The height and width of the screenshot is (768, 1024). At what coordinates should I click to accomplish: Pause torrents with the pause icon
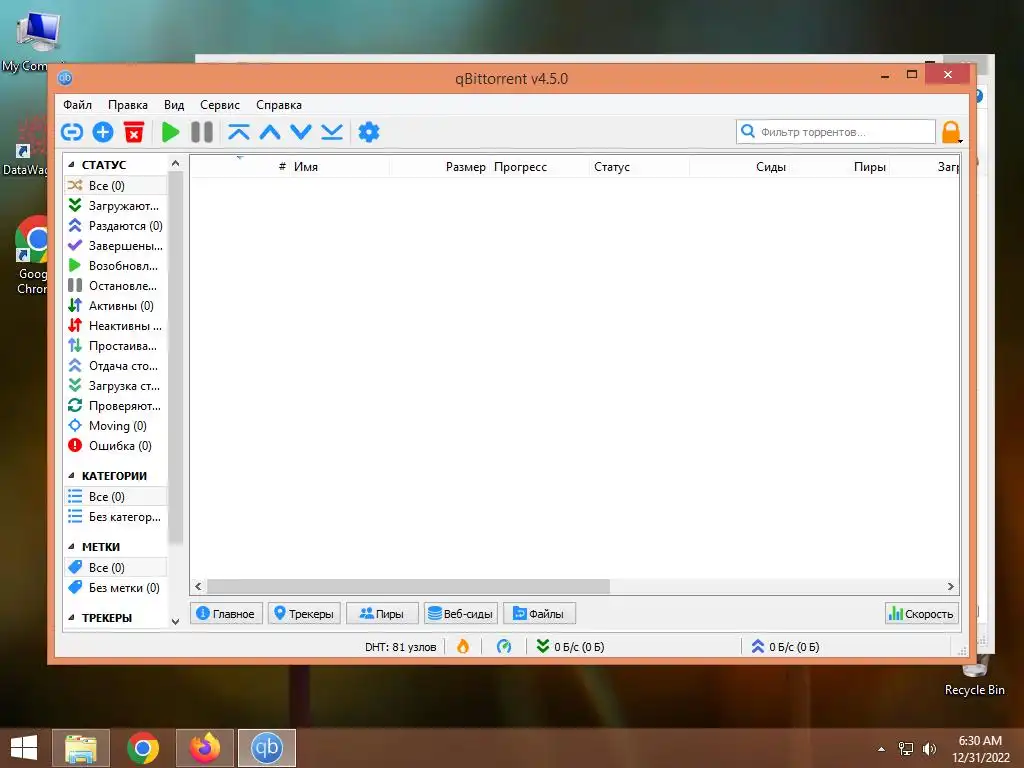pyautogui.click(x=202, y=132)
